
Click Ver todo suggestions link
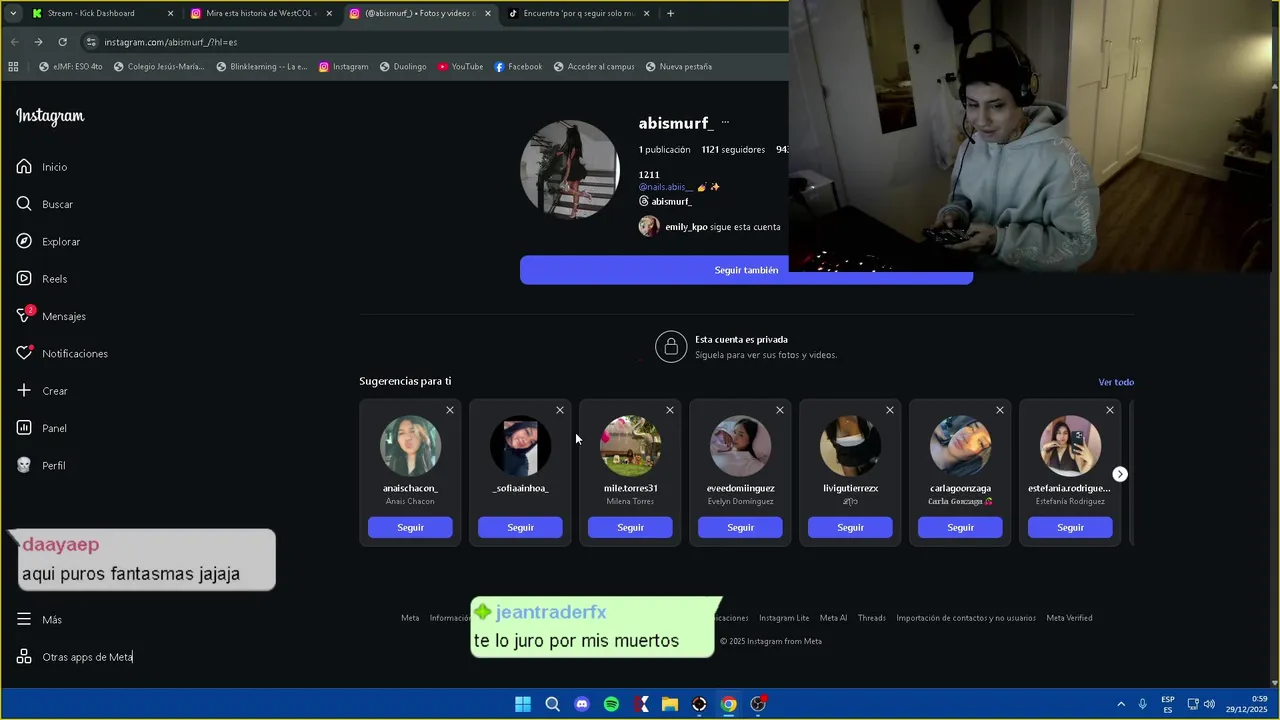1116,382
